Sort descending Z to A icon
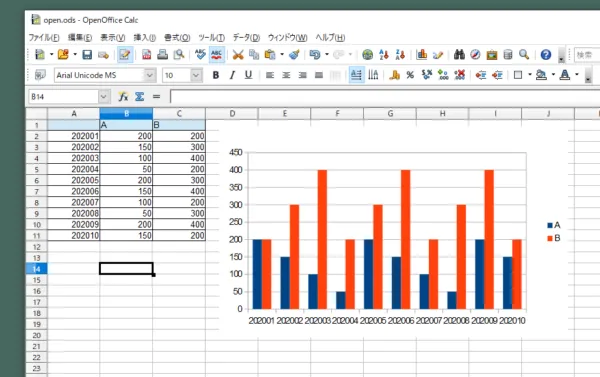Image resolution: width=600 pixels, height=377 pixels. tap(400, 55)
